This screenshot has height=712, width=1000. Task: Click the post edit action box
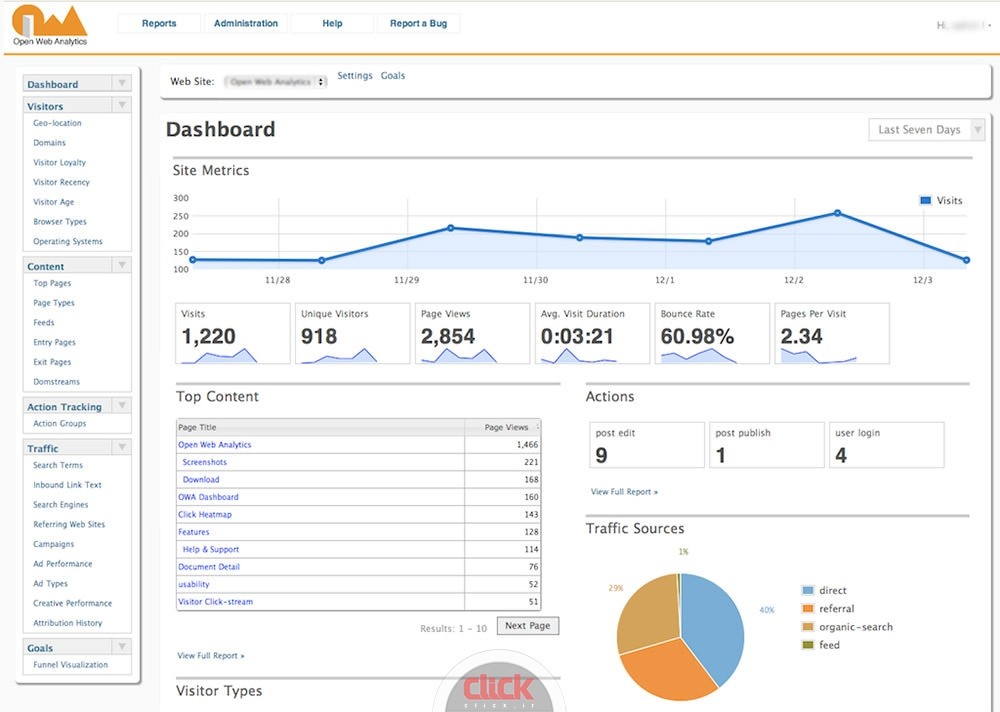point(647,445)
